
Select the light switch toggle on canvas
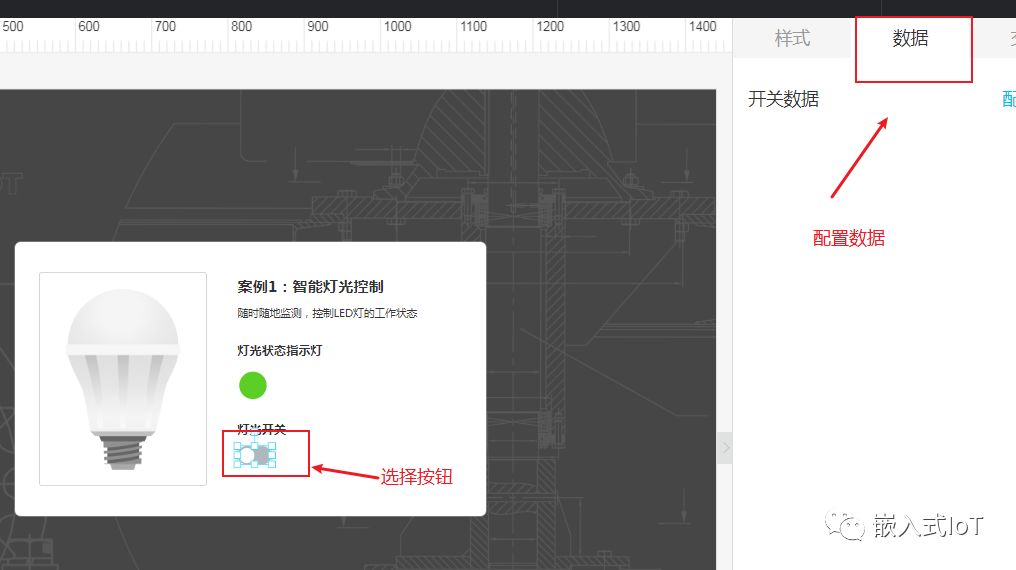[254, 456]
